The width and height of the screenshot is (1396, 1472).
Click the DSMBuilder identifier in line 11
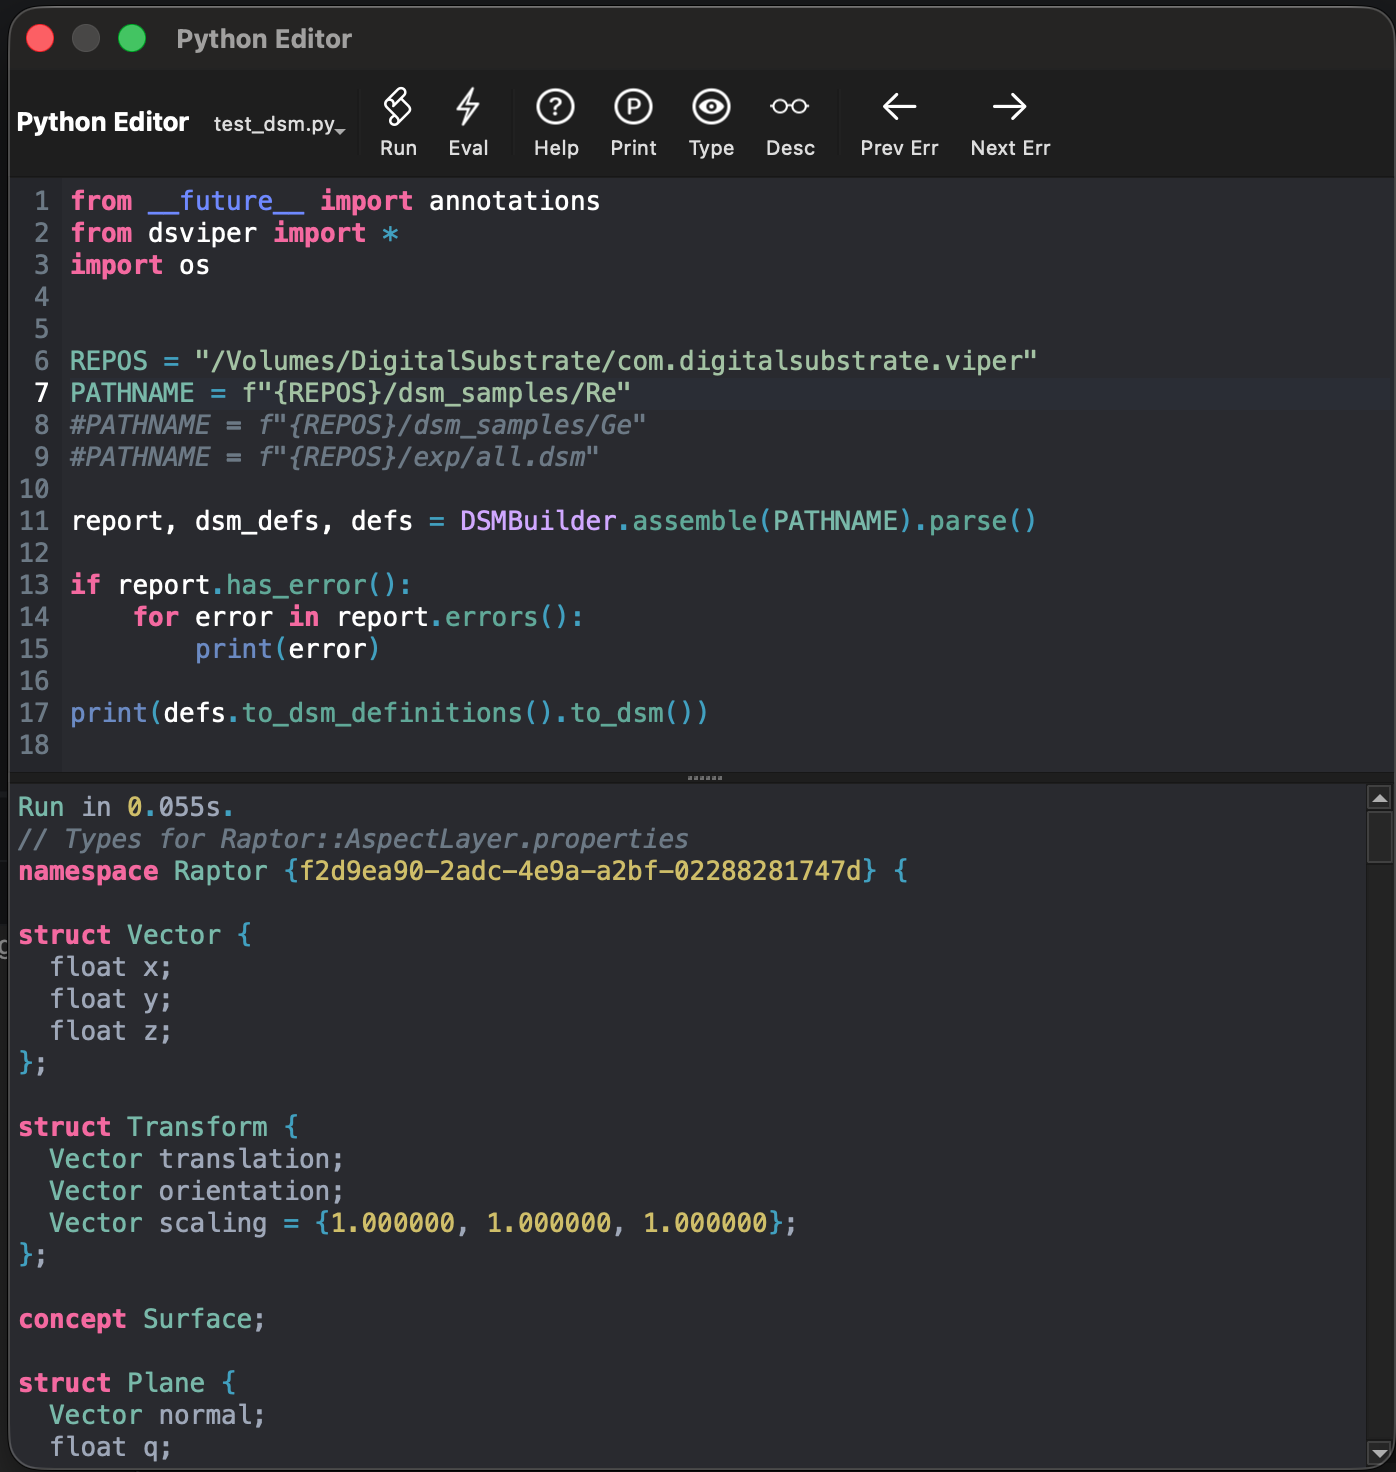click(x=538, y=521)
